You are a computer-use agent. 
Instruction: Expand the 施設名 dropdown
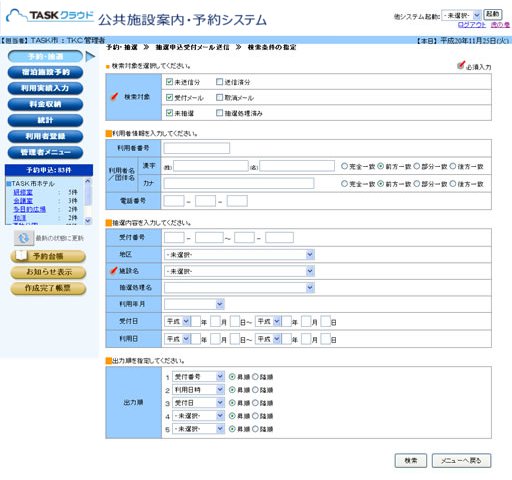(239, 271)
